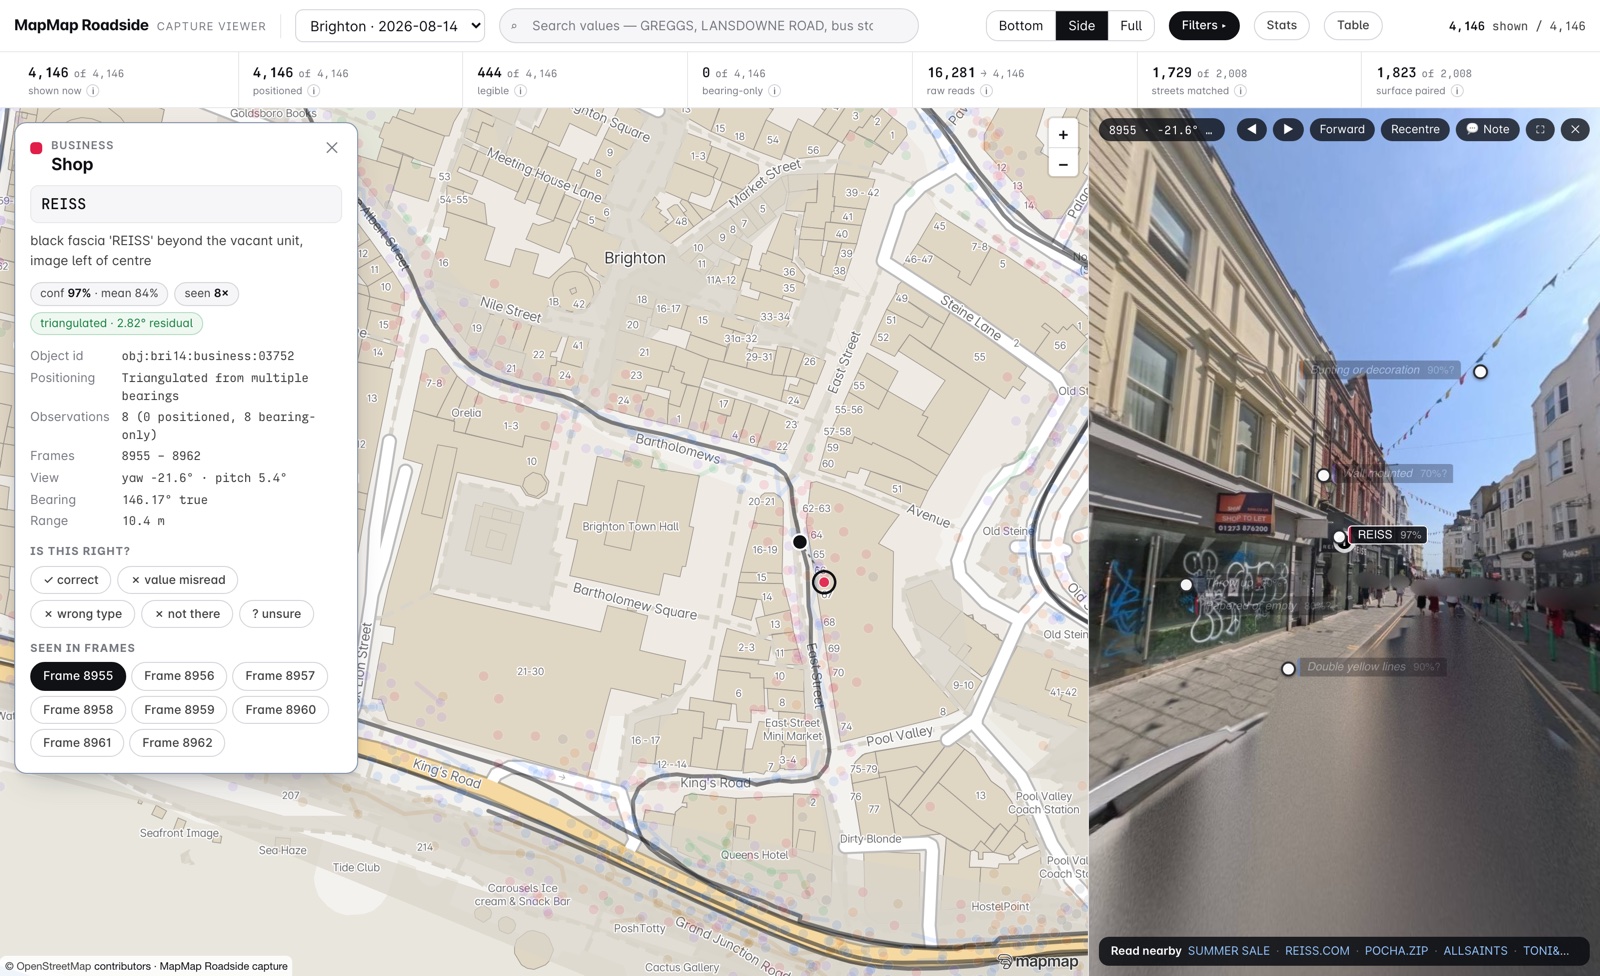Select Frame 8960
The height and width of the screenshot is (976, 1600).
281,710
